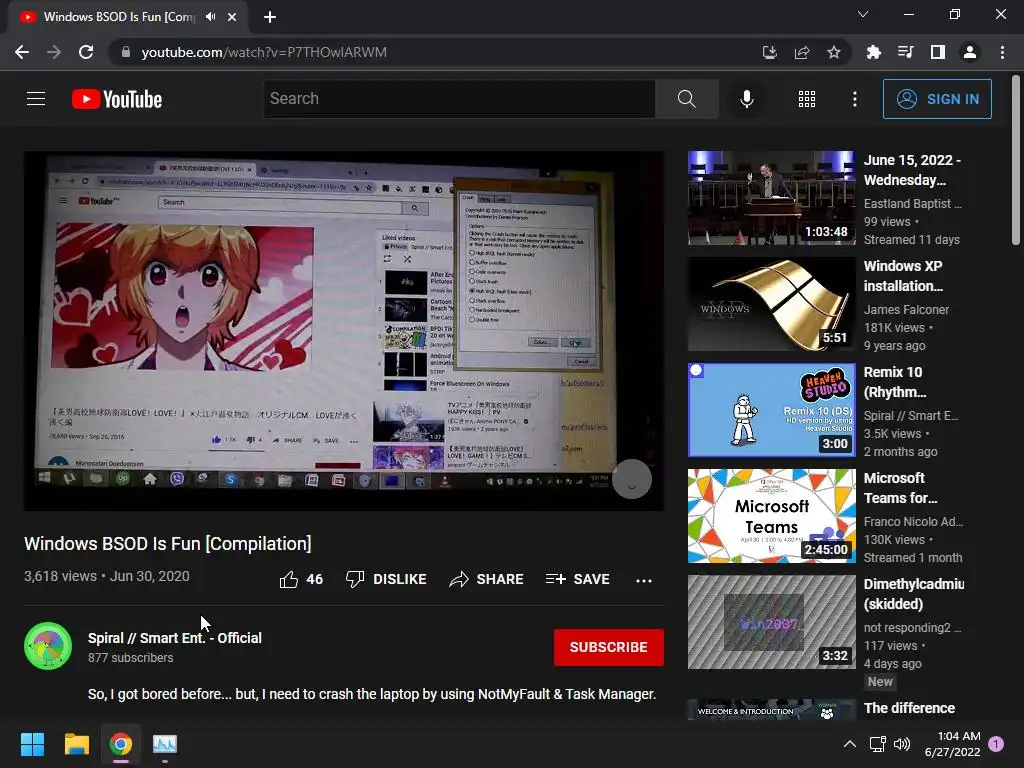Open Chrome from the taskbar
Image resolution: width=1024 pixels, height=768 pixels.
[x=121, y=744]
